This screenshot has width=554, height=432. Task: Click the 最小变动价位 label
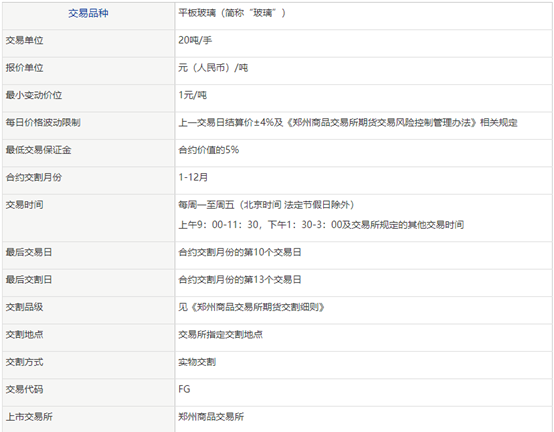(34, 95)
